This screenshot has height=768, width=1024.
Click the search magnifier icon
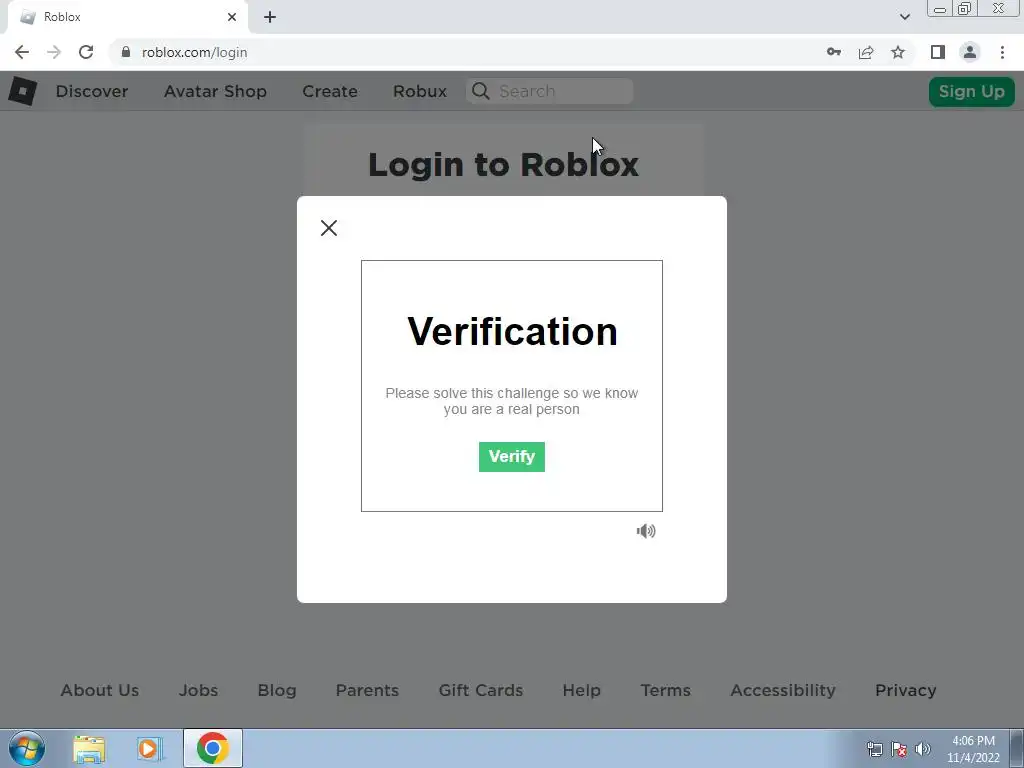(x=481, y=91)
